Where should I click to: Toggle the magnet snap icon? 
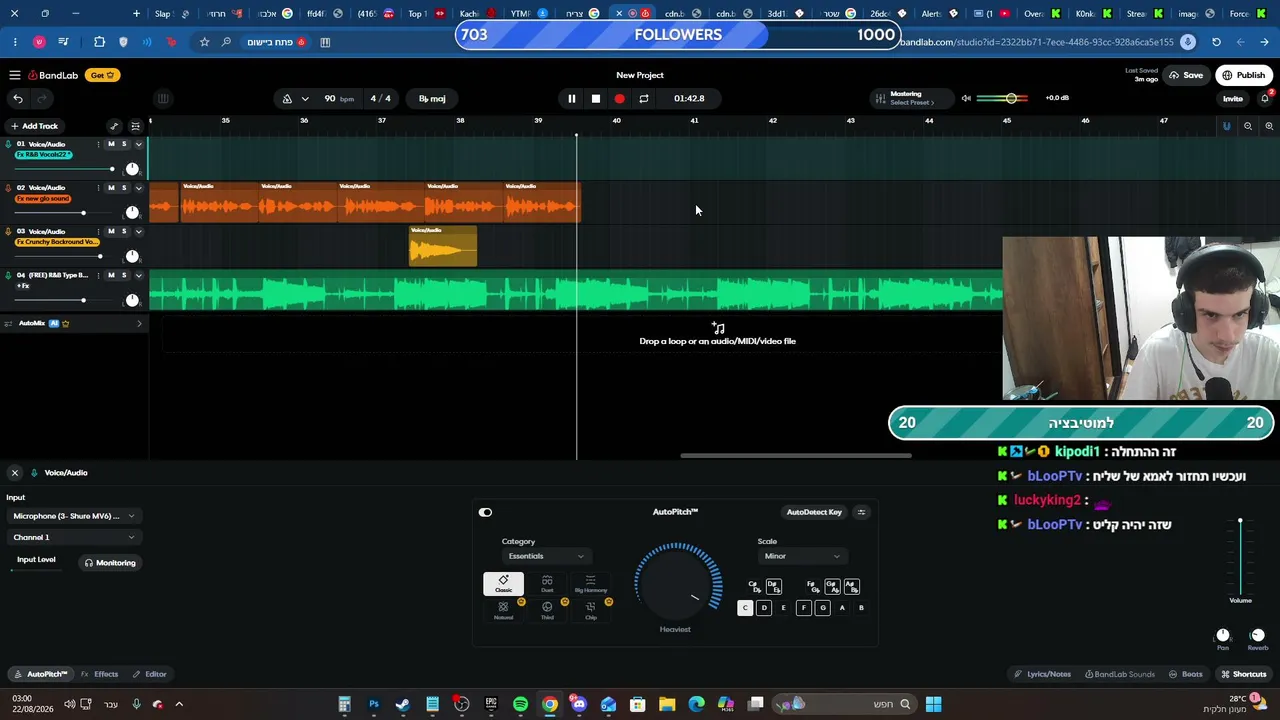click(x=1226, y=126)
